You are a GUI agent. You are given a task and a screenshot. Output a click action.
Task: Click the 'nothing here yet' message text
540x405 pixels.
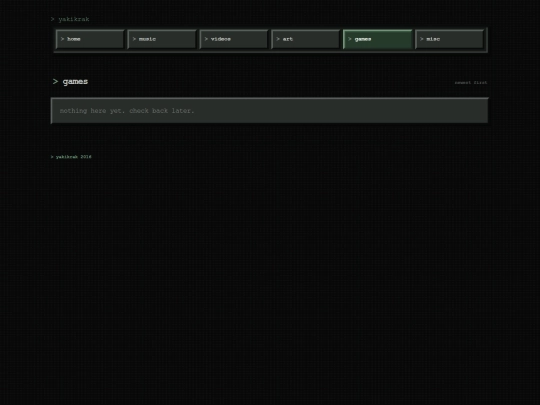(127, 111)
